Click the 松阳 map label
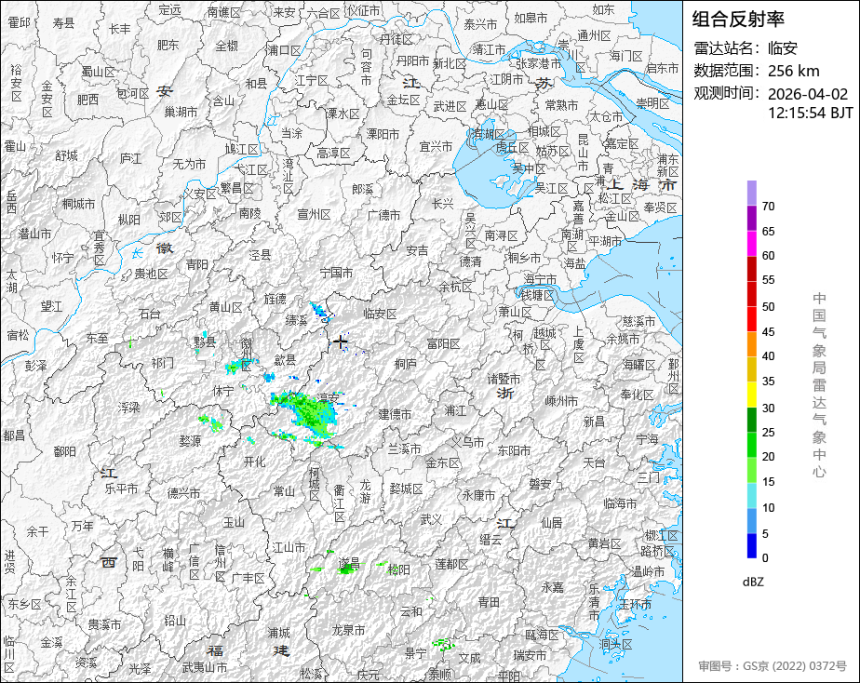Screen dimensions: 860x683 pos(399,569)
